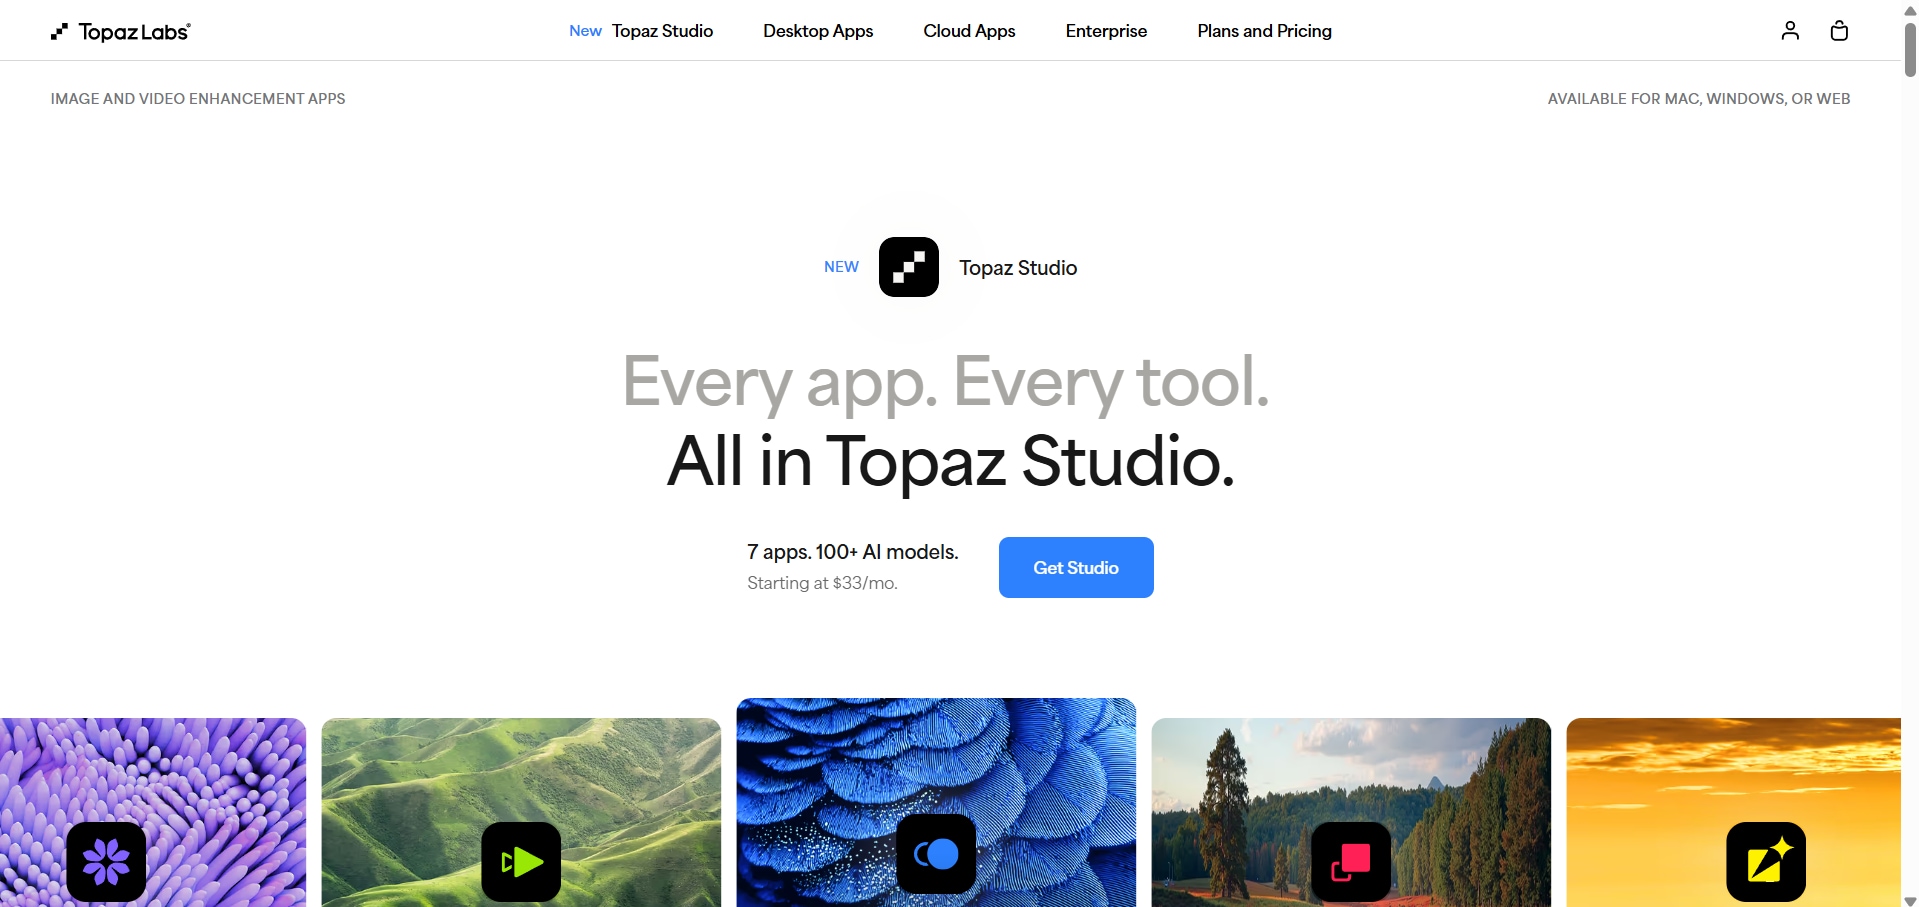Go to Plans and Pricing

click(x=1264, y=31)
